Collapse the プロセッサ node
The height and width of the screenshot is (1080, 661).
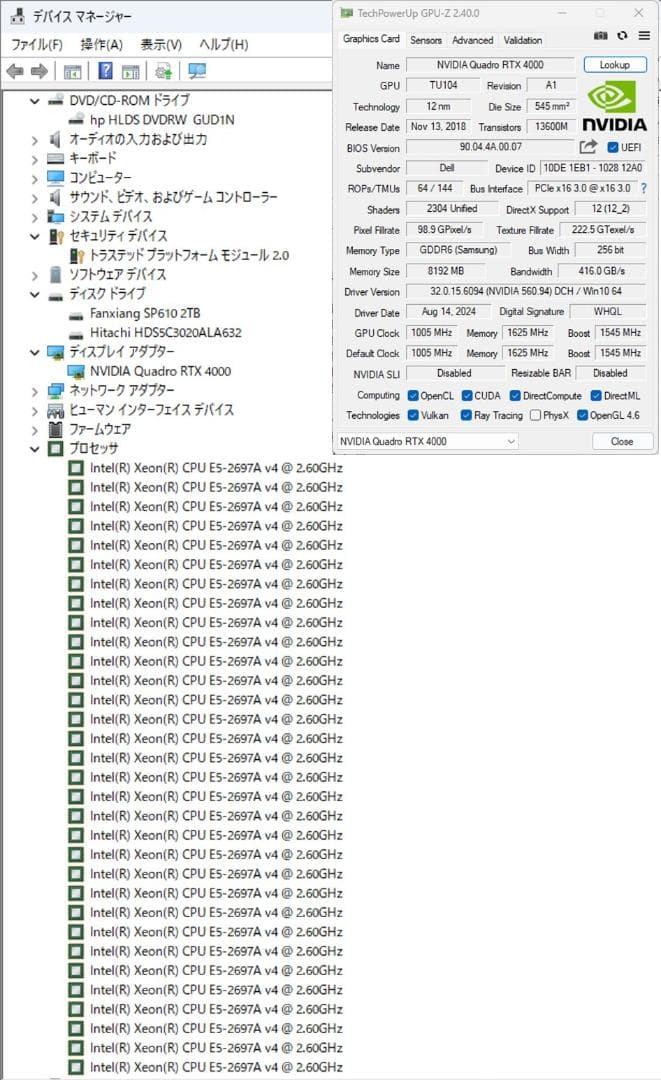[34, 449]
